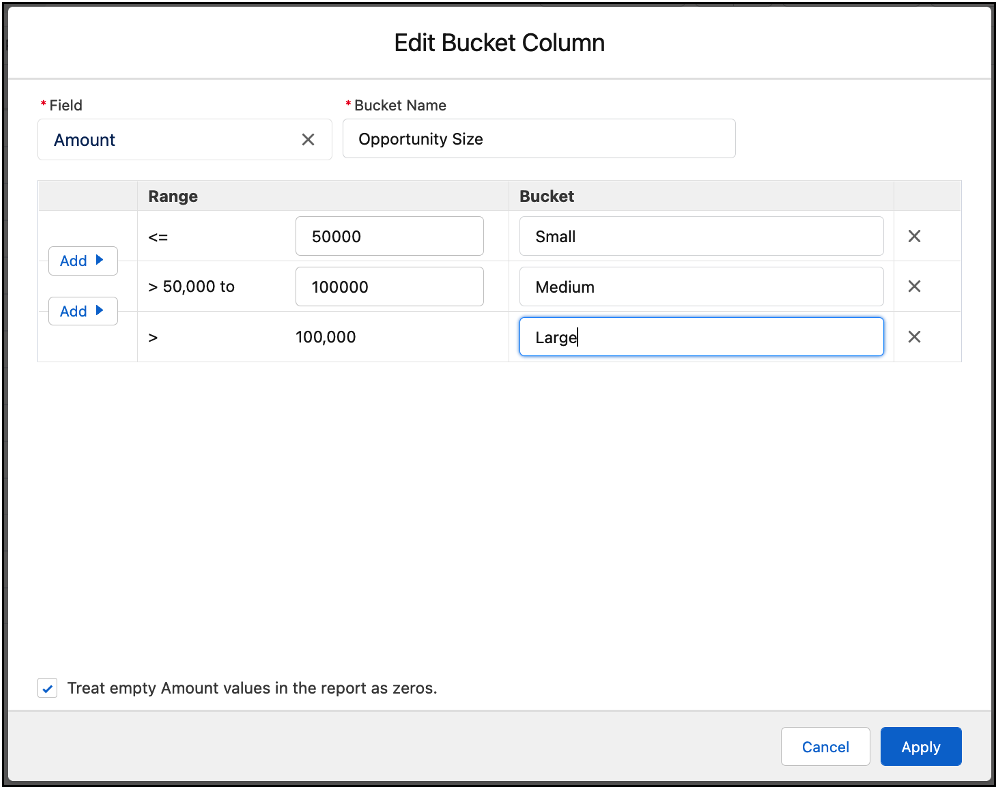Click the Opportunity Size bucket name field
The width and height of the screenshot is (999, 789).
[539, 138]
